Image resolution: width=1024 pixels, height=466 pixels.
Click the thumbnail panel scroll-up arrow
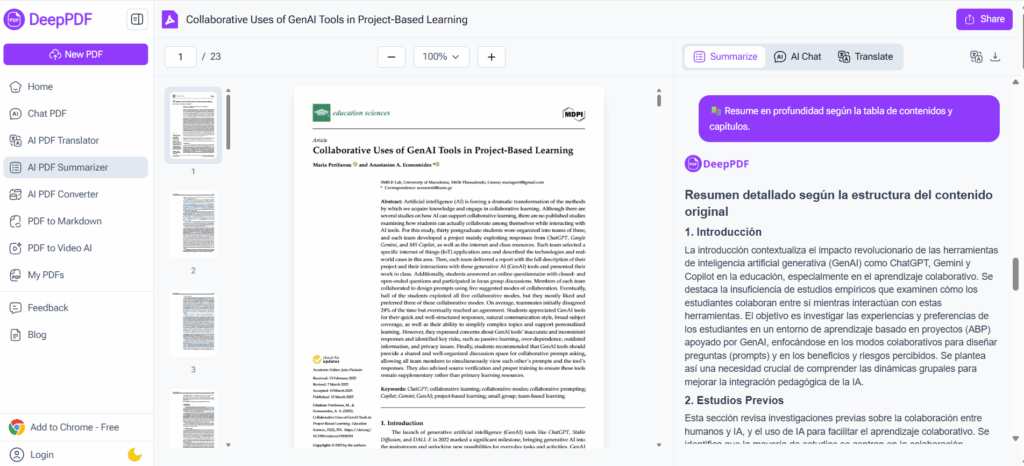point(228,90)
